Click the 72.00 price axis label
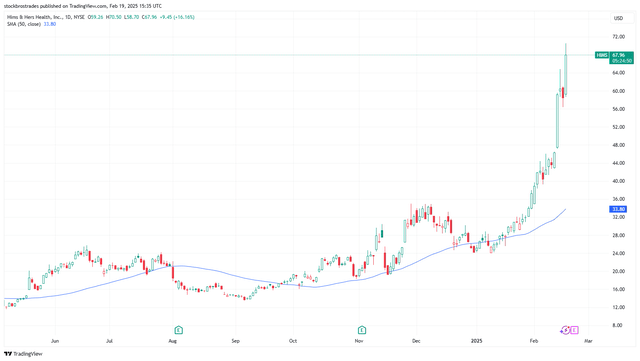The width and height of the screenshot is (640, 361). coord(619,37)
